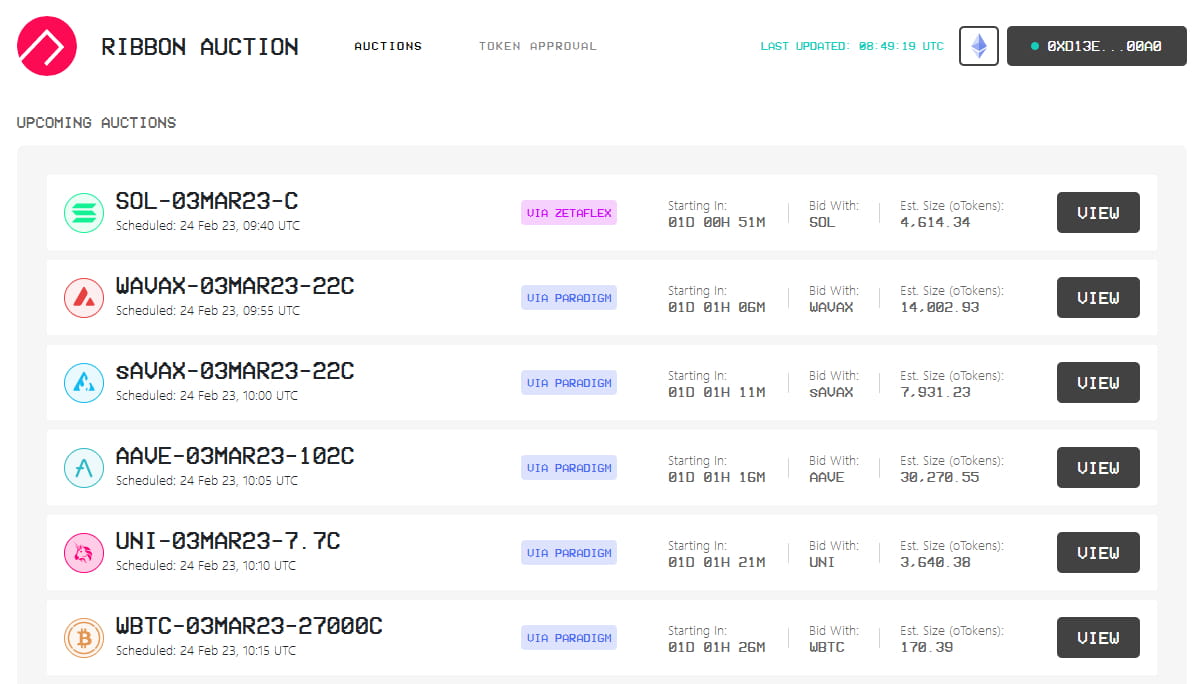The height and width of the screenshot is (684, 1192).
Task: Click the Ribbon Auction title text
Action: (200, 47)
